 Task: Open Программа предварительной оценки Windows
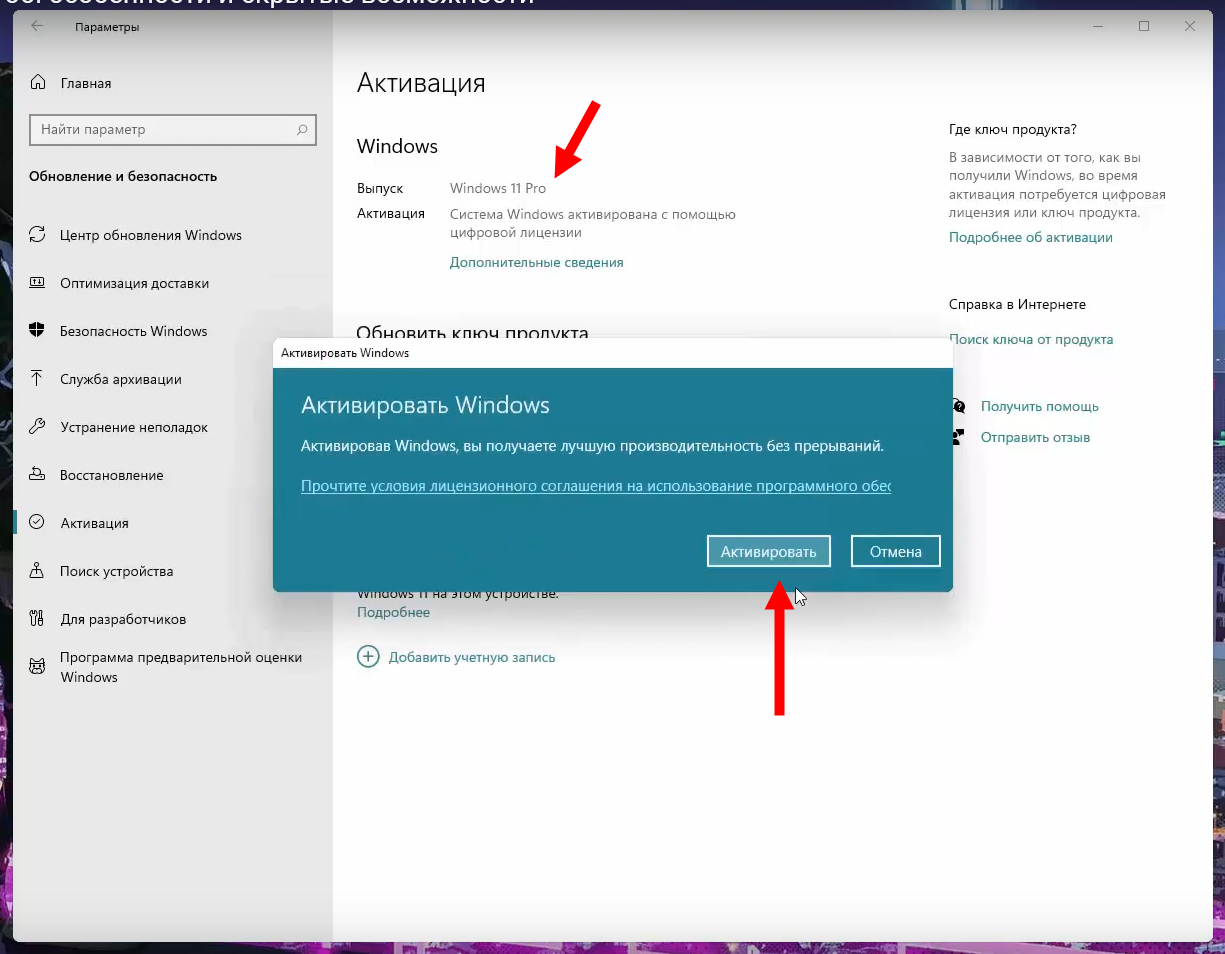pyautogui.click(x=173, y=667)
